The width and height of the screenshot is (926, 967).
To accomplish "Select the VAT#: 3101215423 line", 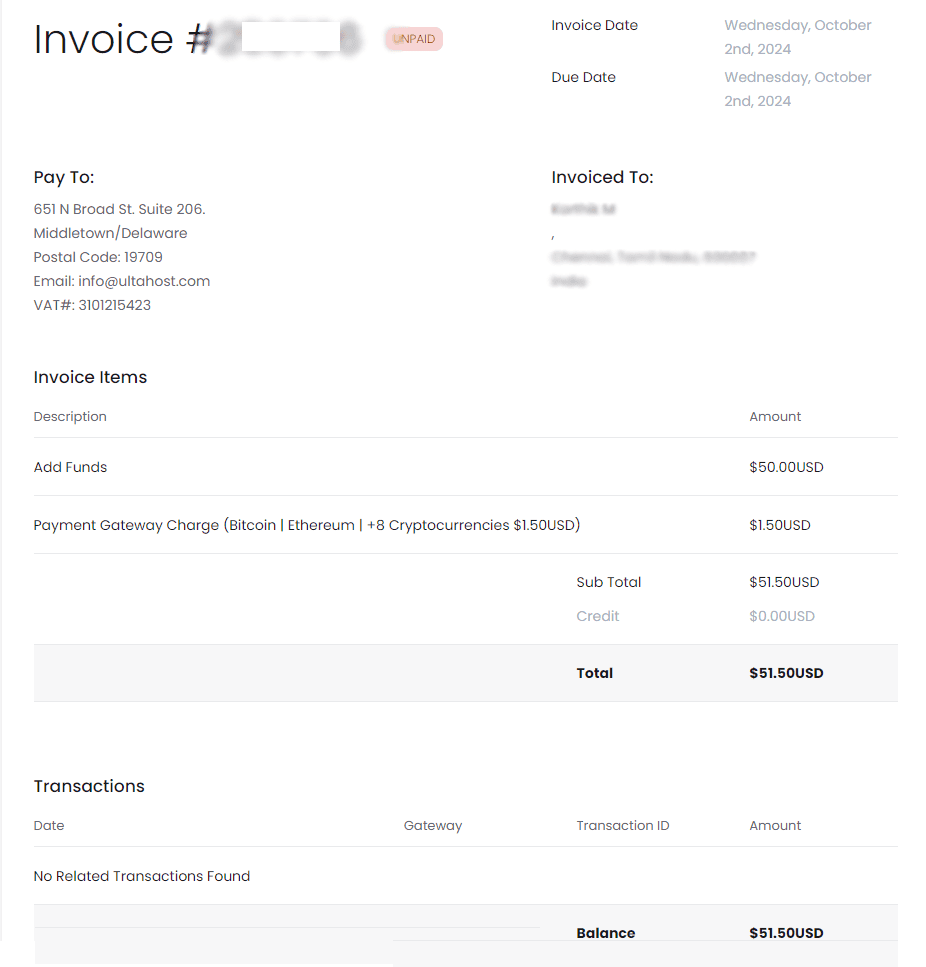I will coord(92,305).
